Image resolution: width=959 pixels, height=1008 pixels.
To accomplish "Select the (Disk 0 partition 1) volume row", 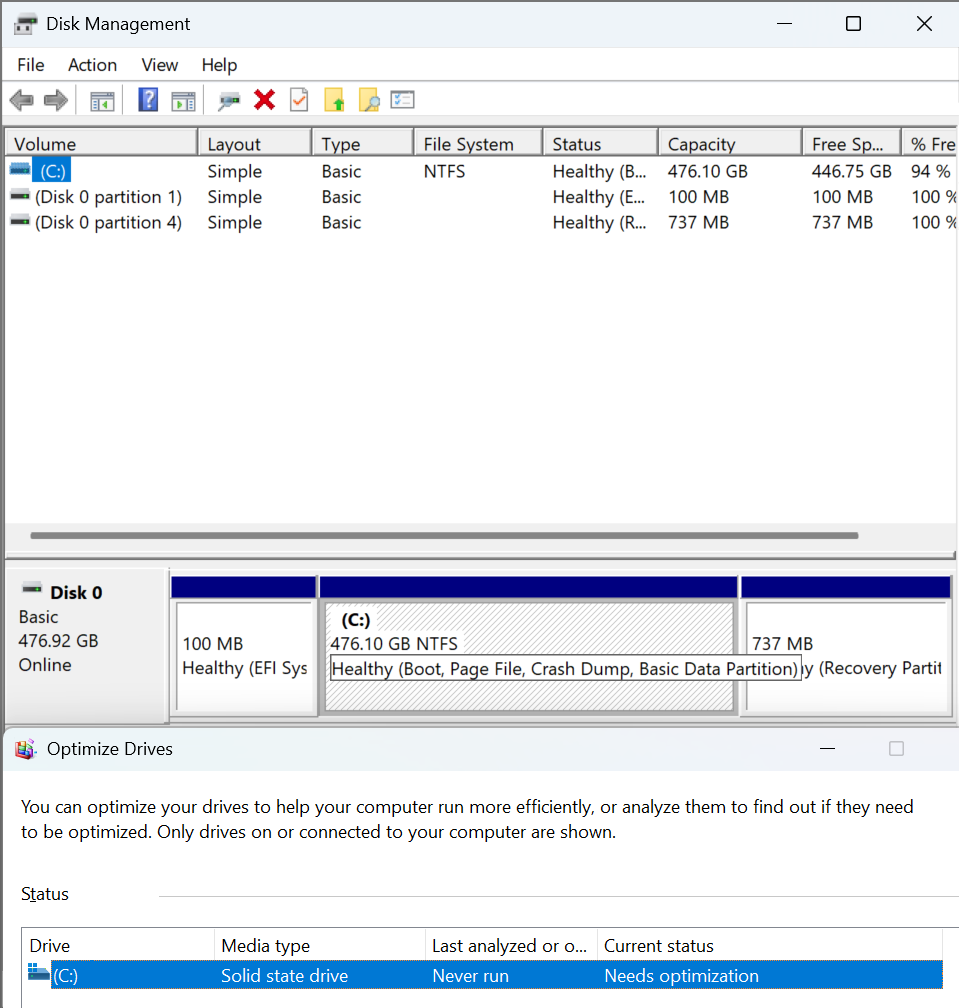I will click(x=481, y=197).
